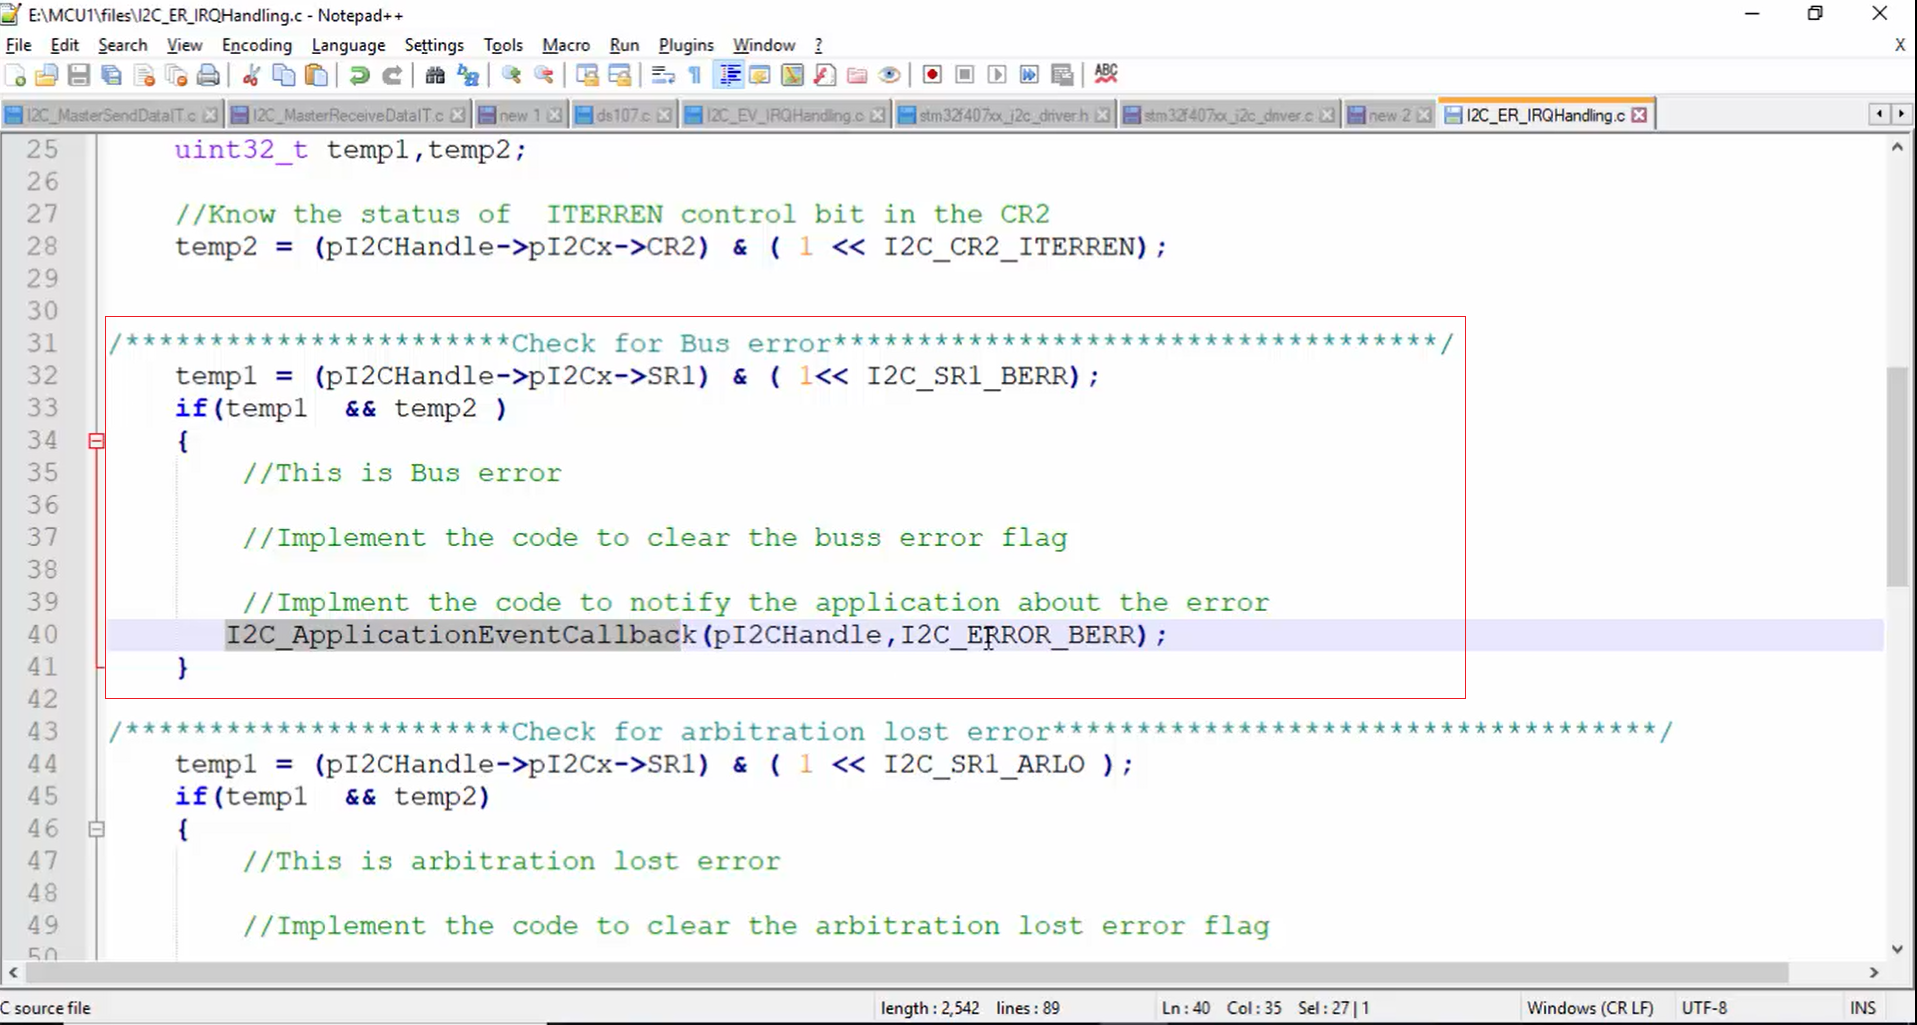Open the File menu
This screenshot has height=1025, width=1917.
click(x=18, y=45)
